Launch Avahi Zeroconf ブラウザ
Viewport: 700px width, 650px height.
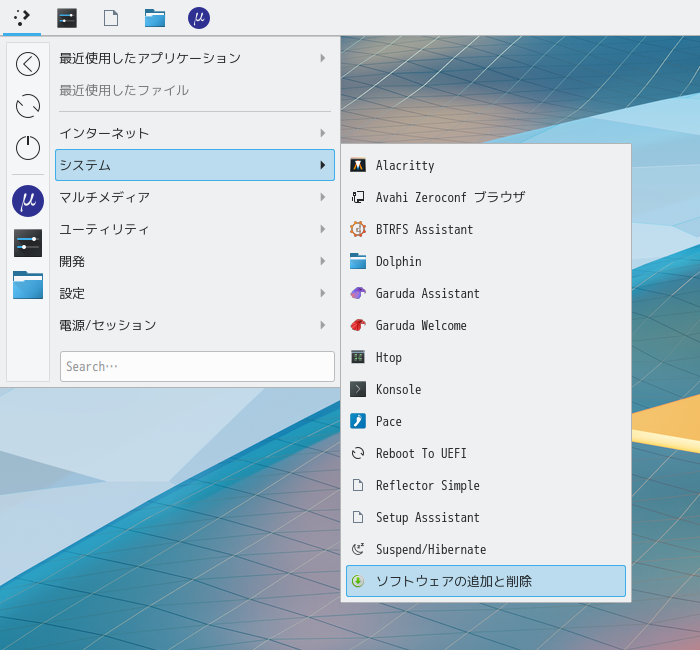(486, 197)
